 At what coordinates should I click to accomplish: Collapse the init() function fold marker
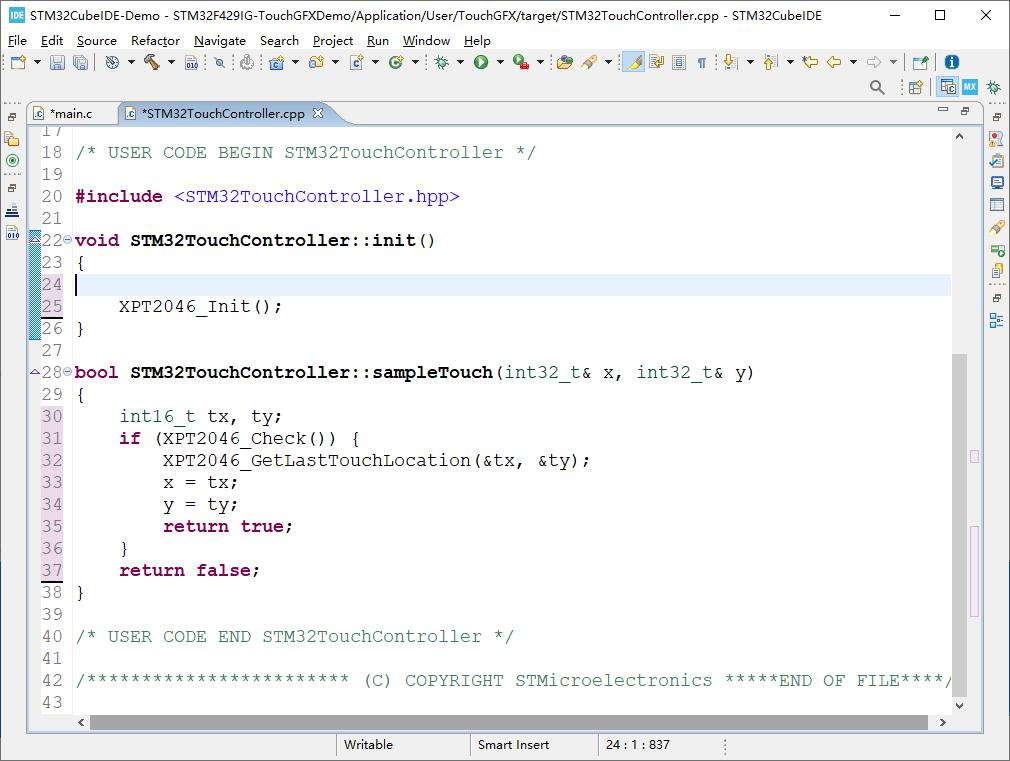tap(67, 240)
